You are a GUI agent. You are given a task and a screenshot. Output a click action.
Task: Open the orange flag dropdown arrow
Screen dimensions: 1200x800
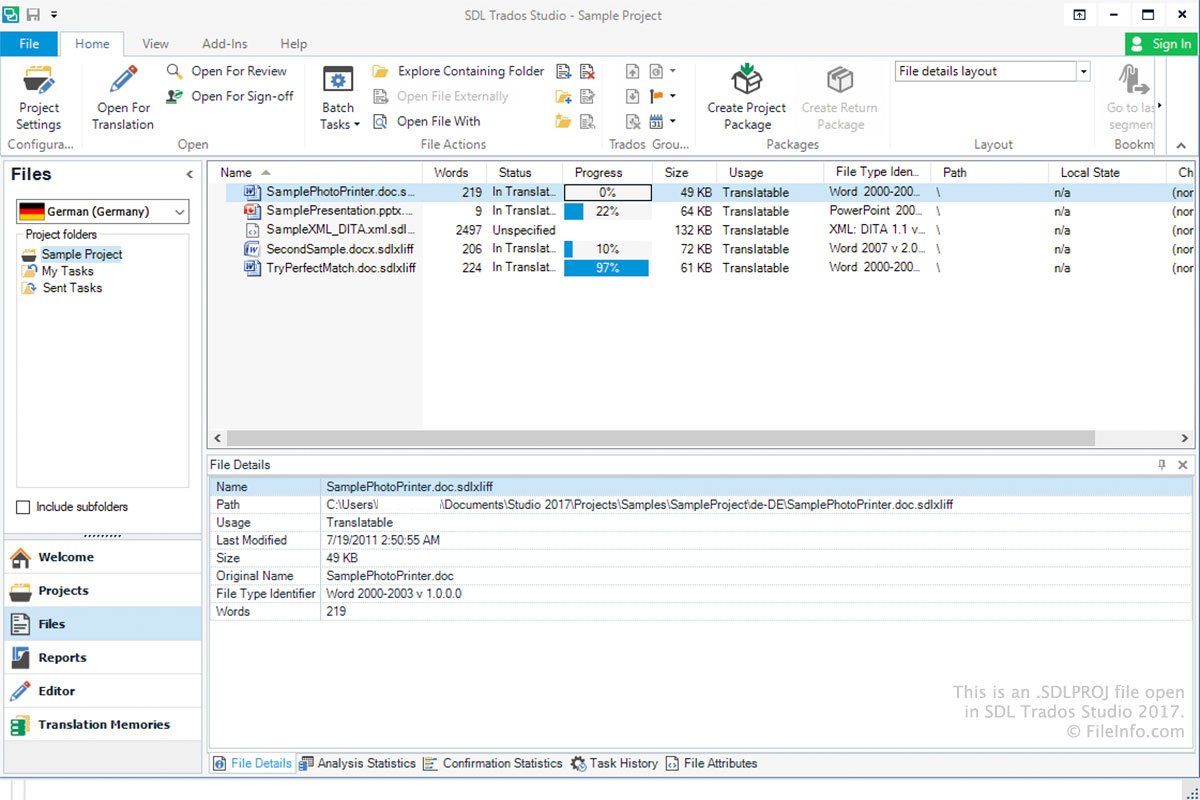click(x=673, y=96)
